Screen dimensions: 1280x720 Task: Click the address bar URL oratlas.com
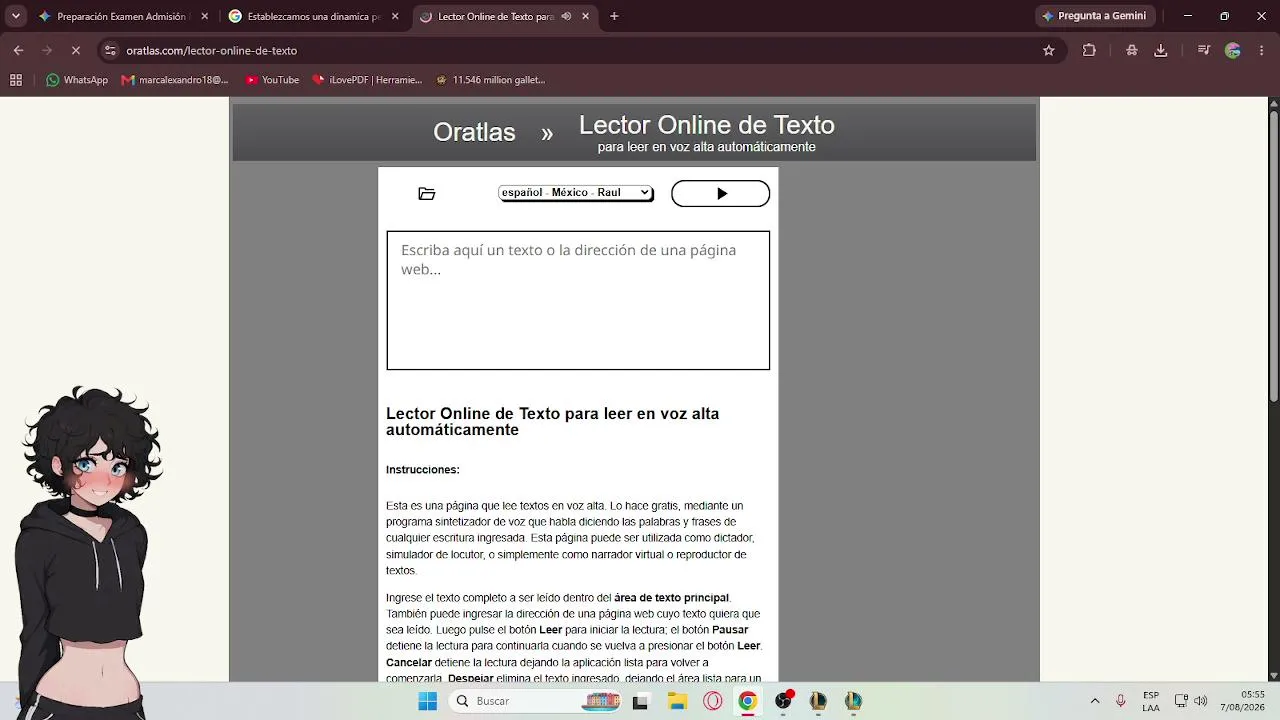tap(211, 50)
